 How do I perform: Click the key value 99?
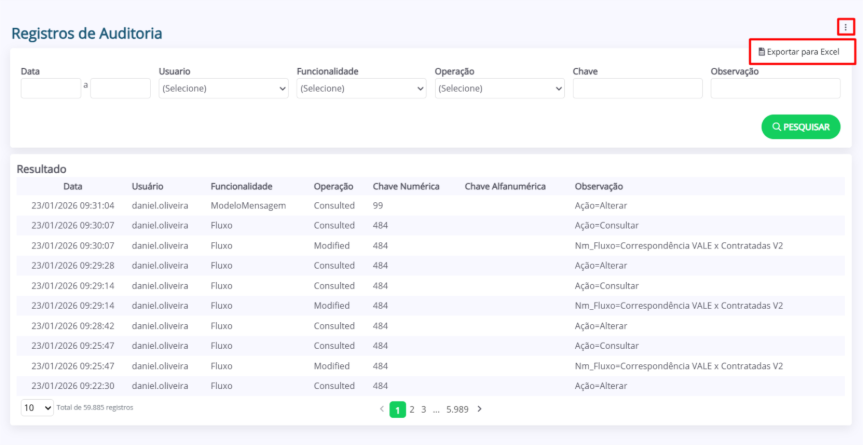click(377, 205)
